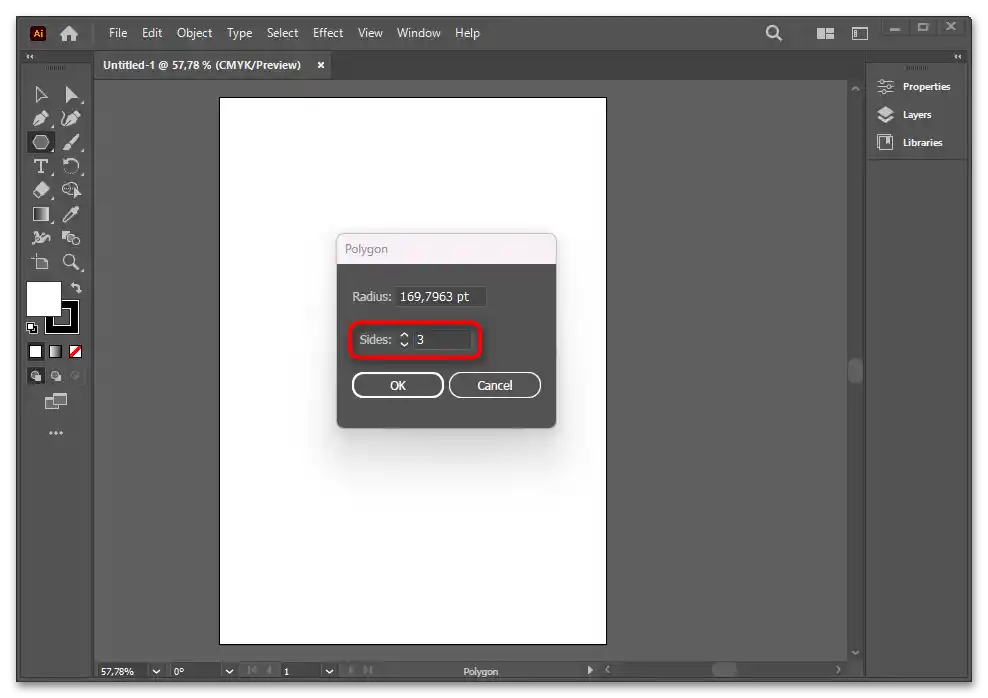This screenshot has width=988, height=698.
Task: Choose the Eraser tool
Action: [x=41, y=190]
